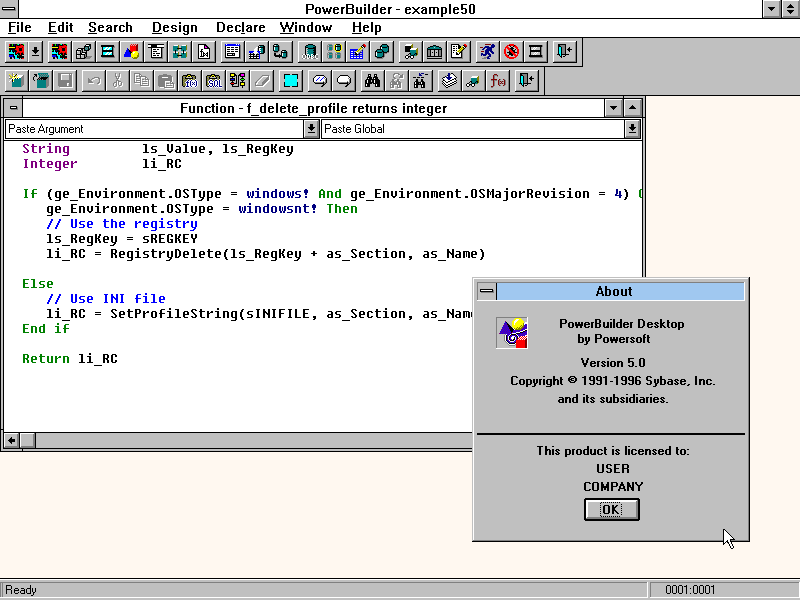Screen dimensions: 800x600
Task: Expand the Paste Global drop-down list
Action: pos(632,129)
